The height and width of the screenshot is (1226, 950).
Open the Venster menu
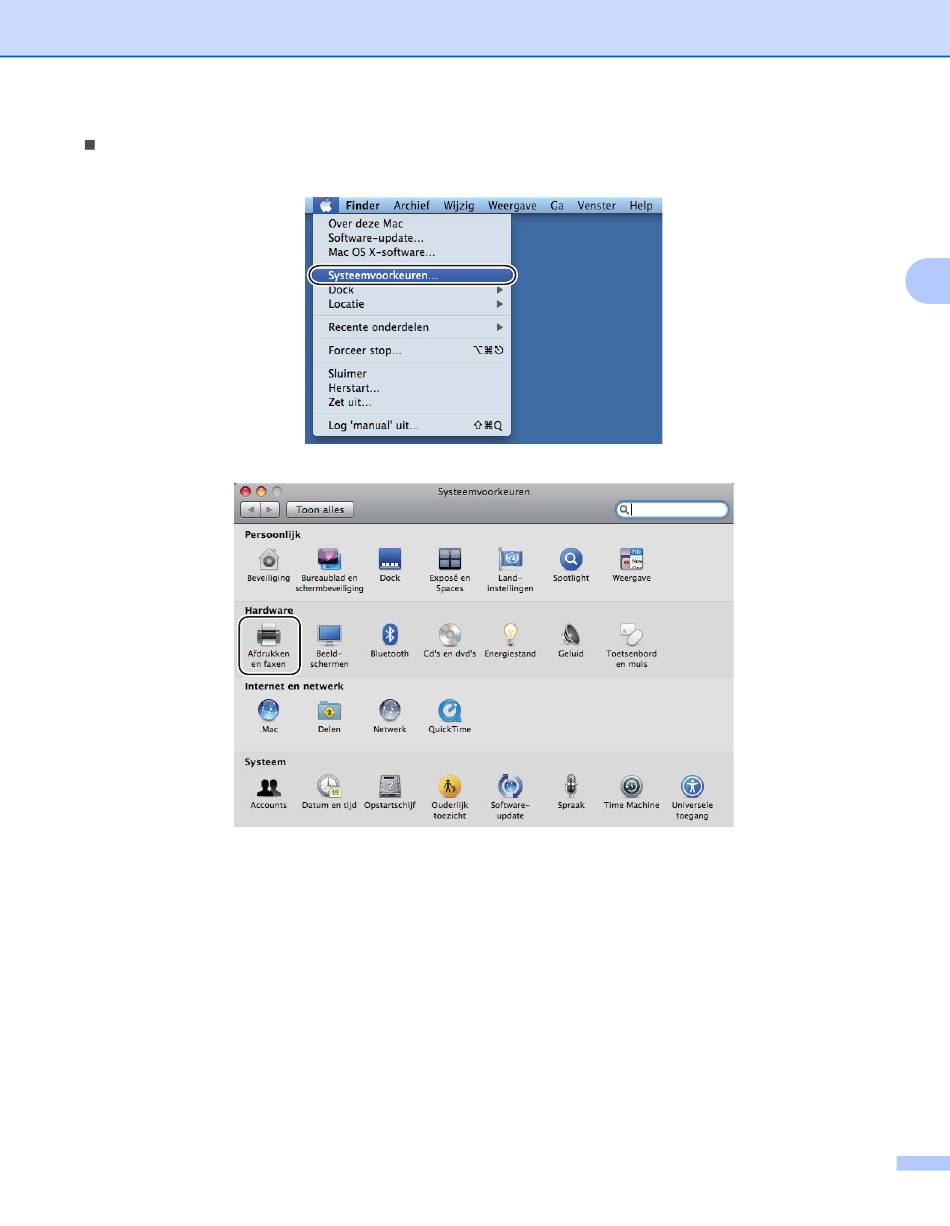pos(597,206)
